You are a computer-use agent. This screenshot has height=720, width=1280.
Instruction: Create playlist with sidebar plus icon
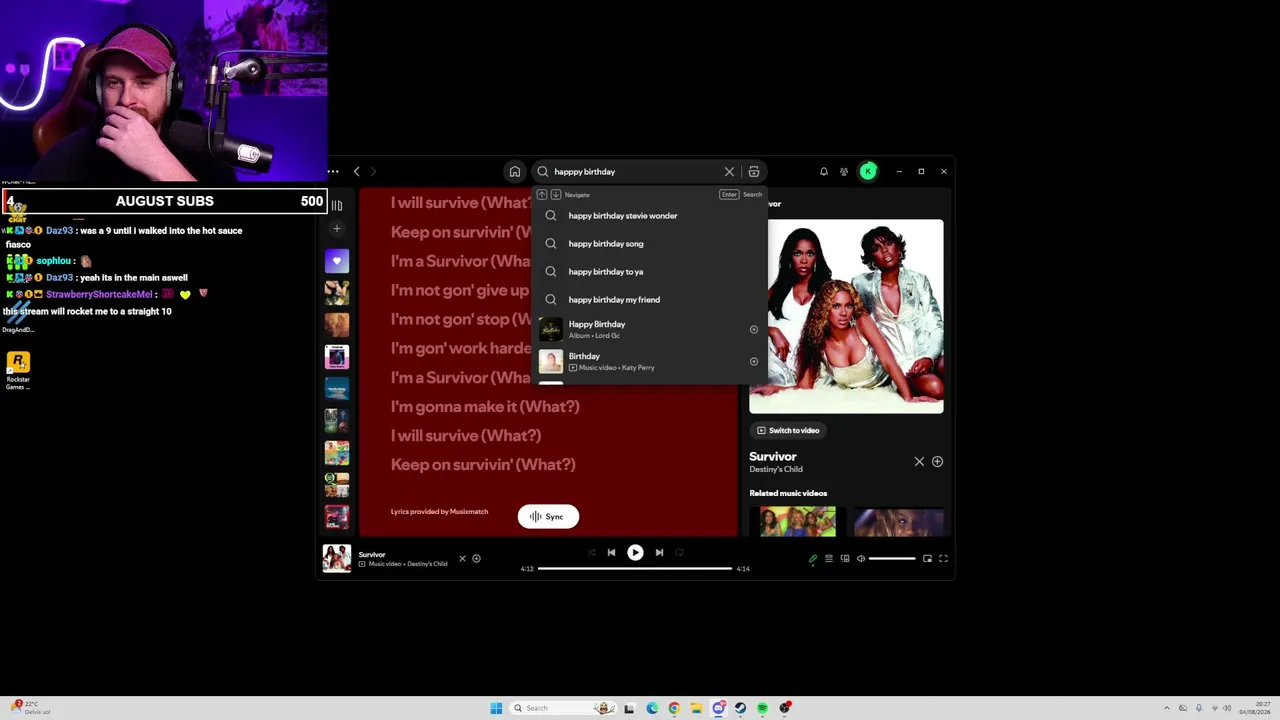pos(337,229)
